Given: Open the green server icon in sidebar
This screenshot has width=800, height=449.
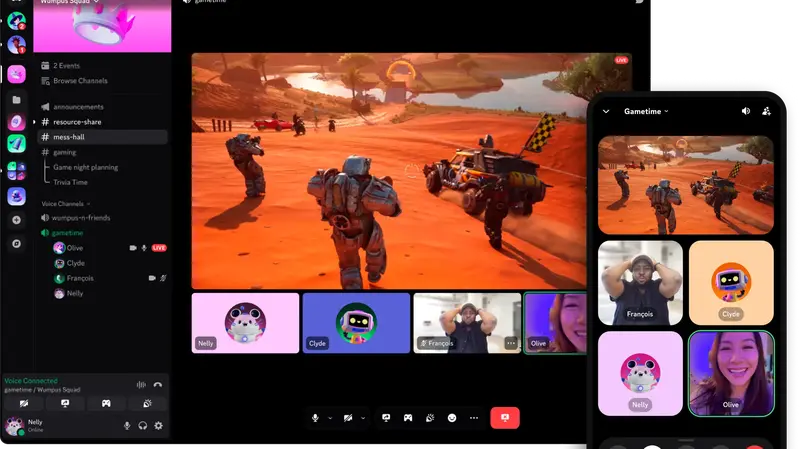Looking at the screenshot, I should pyautogui.click(x=16, y=143).
